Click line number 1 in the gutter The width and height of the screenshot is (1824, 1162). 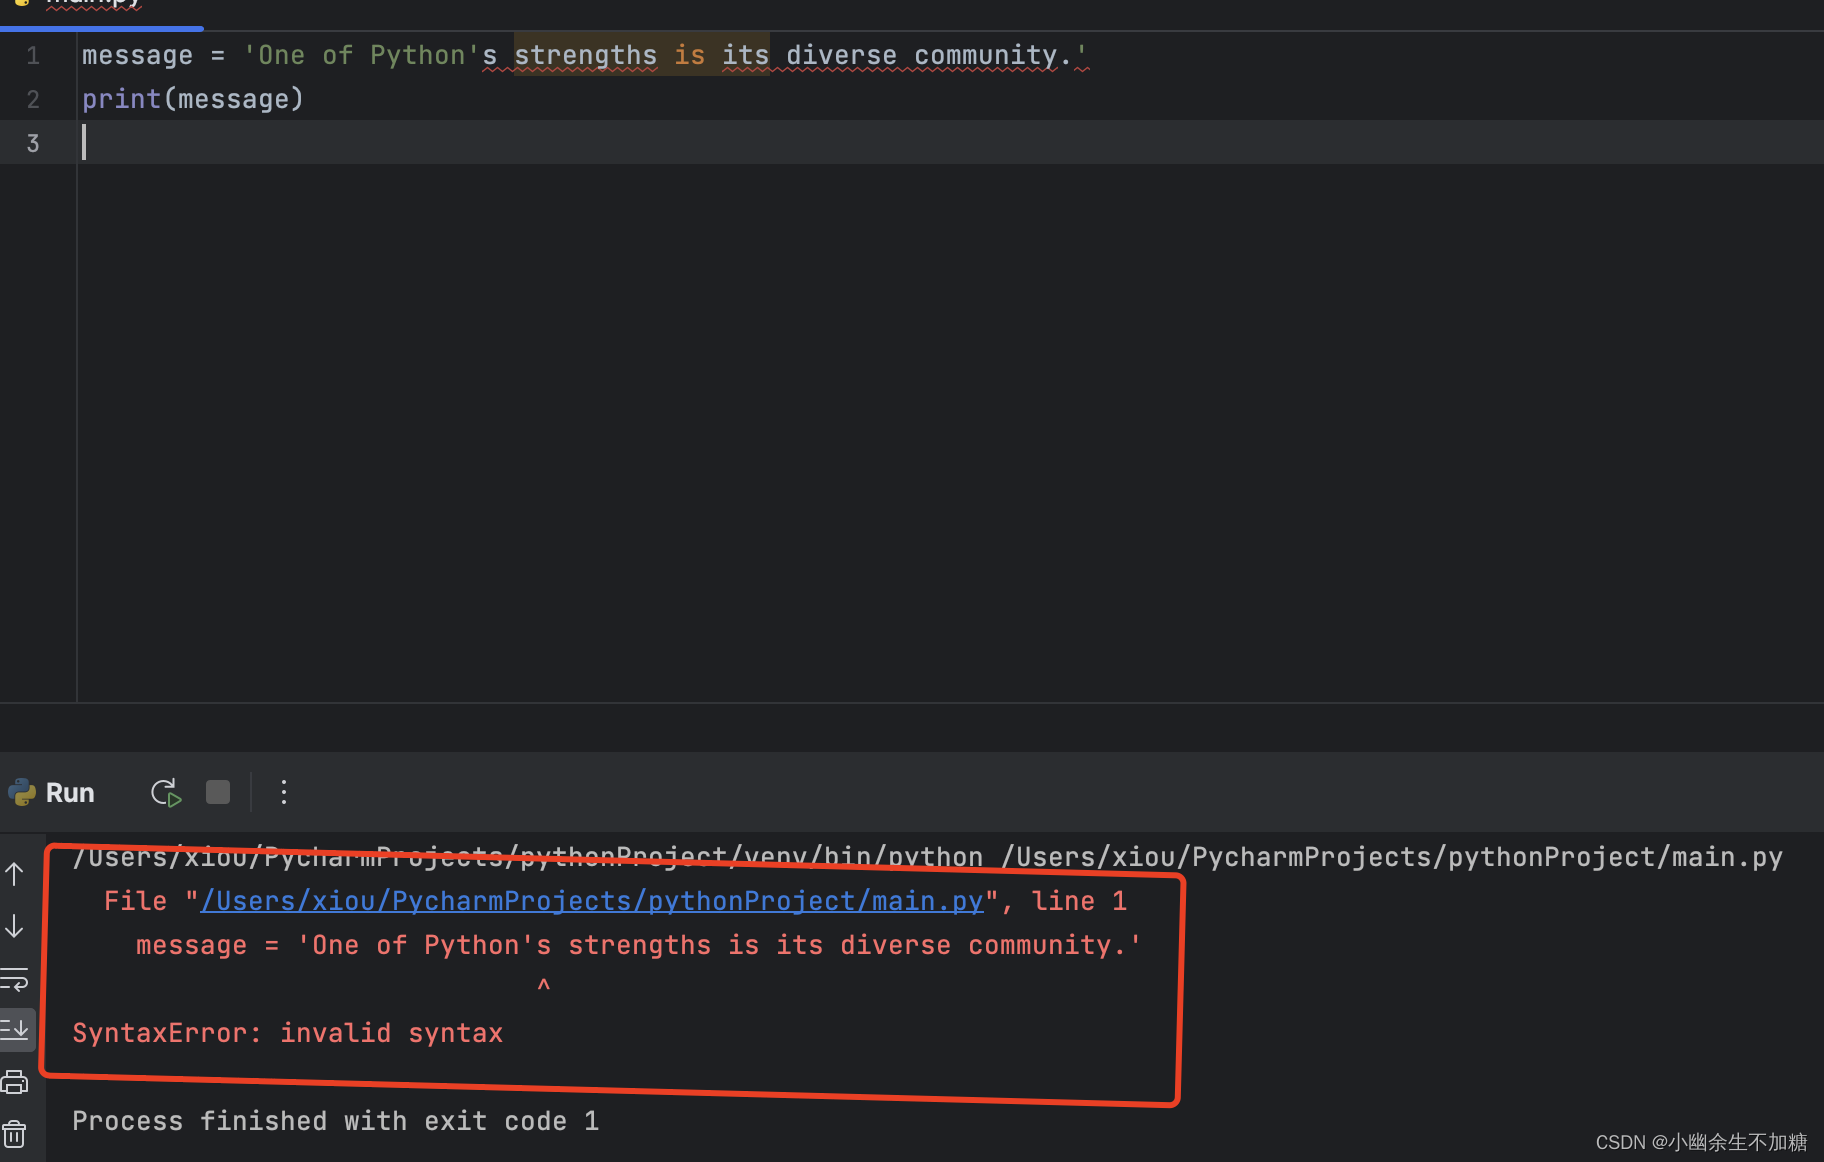point(33,56)
